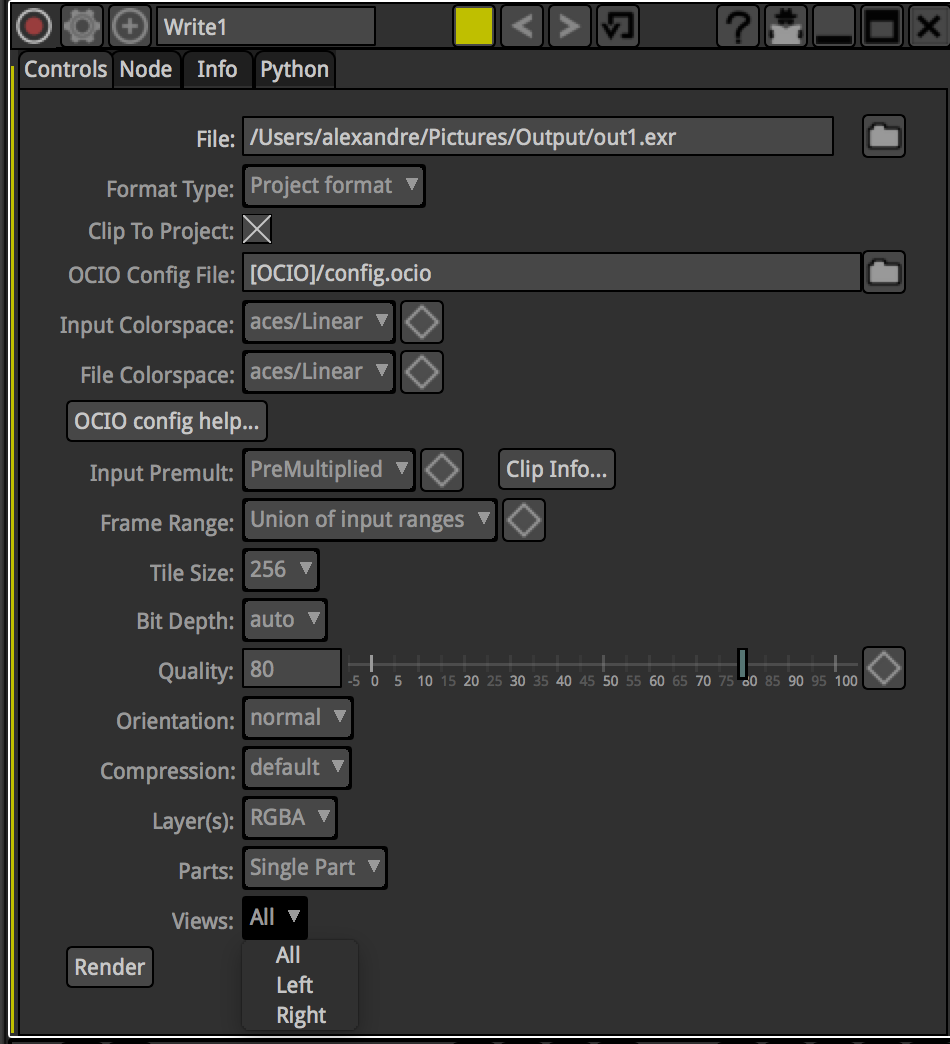950x1044 pixels.
Task: Open the question mark help icon
Action: [738, 27]
